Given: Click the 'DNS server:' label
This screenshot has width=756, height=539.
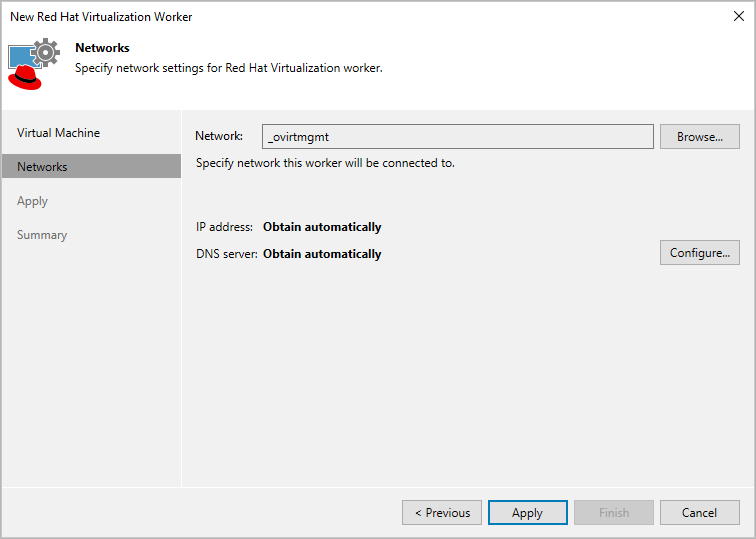Looking at the screenshot, I should [227, 254].
